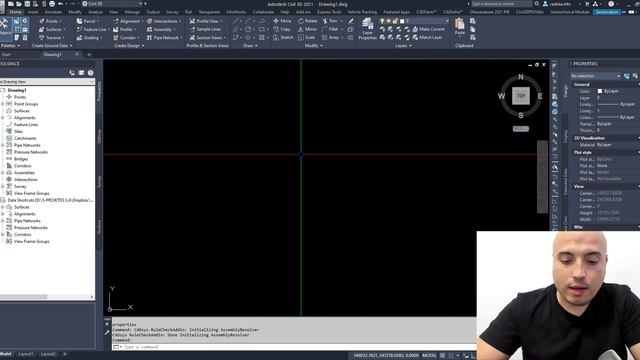This screenshot has height=360, width=640.
Task: Select the Scale command
Action: tap(307, 38)
